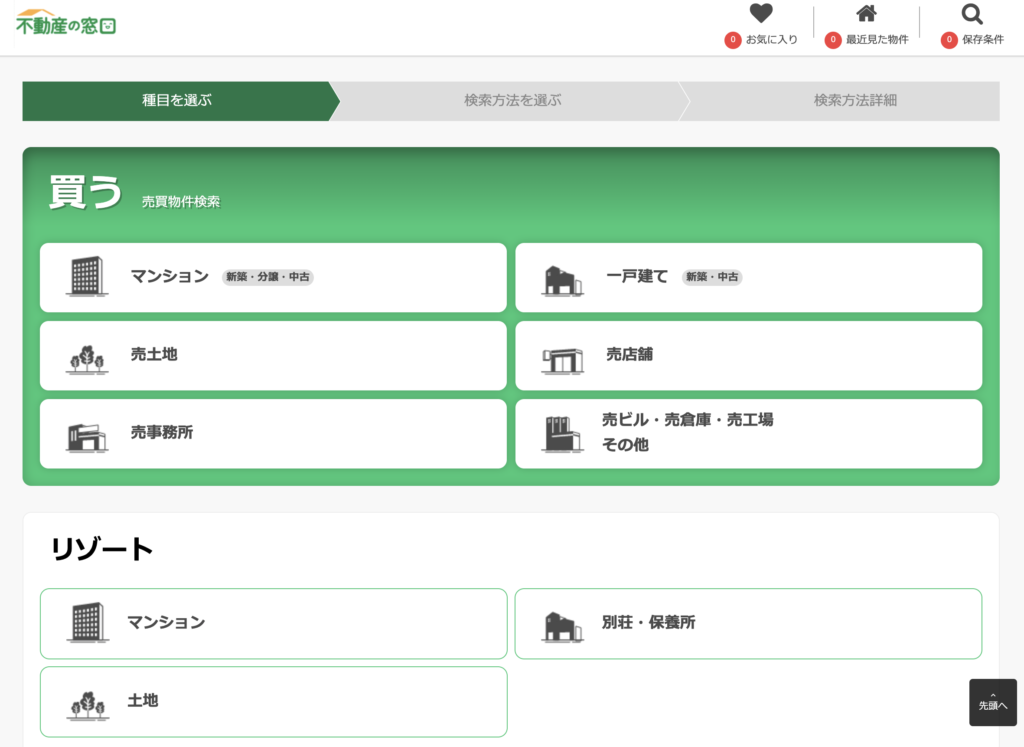This screenshot has height=747, width=1024.
Task: Choose 別荘・保養所 resort option
Action: pyautogui.click(x=748, y=624)
